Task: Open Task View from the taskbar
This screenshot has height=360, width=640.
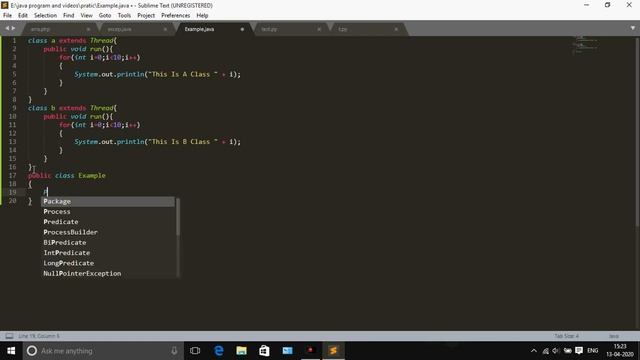Action: [195, 351]
